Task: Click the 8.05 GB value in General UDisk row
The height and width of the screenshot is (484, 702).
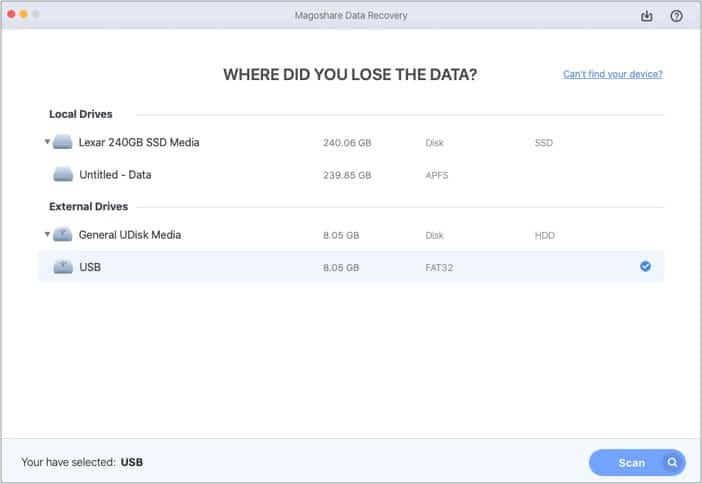Action: (x=341, y=236)
